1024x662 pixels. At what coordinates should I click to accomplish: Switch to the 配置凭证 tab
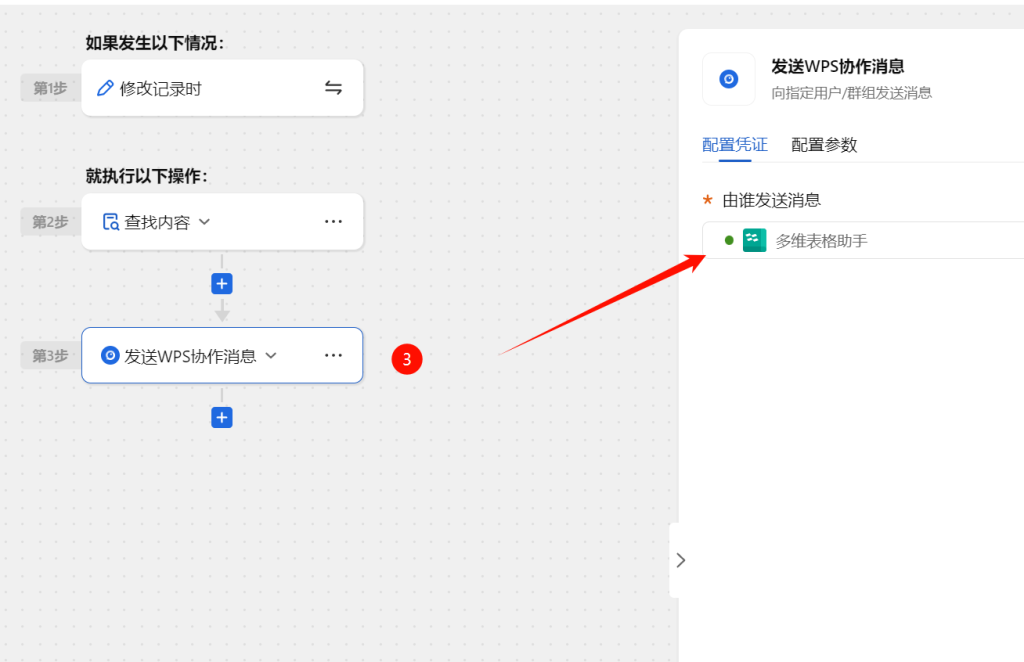[735, 144]
